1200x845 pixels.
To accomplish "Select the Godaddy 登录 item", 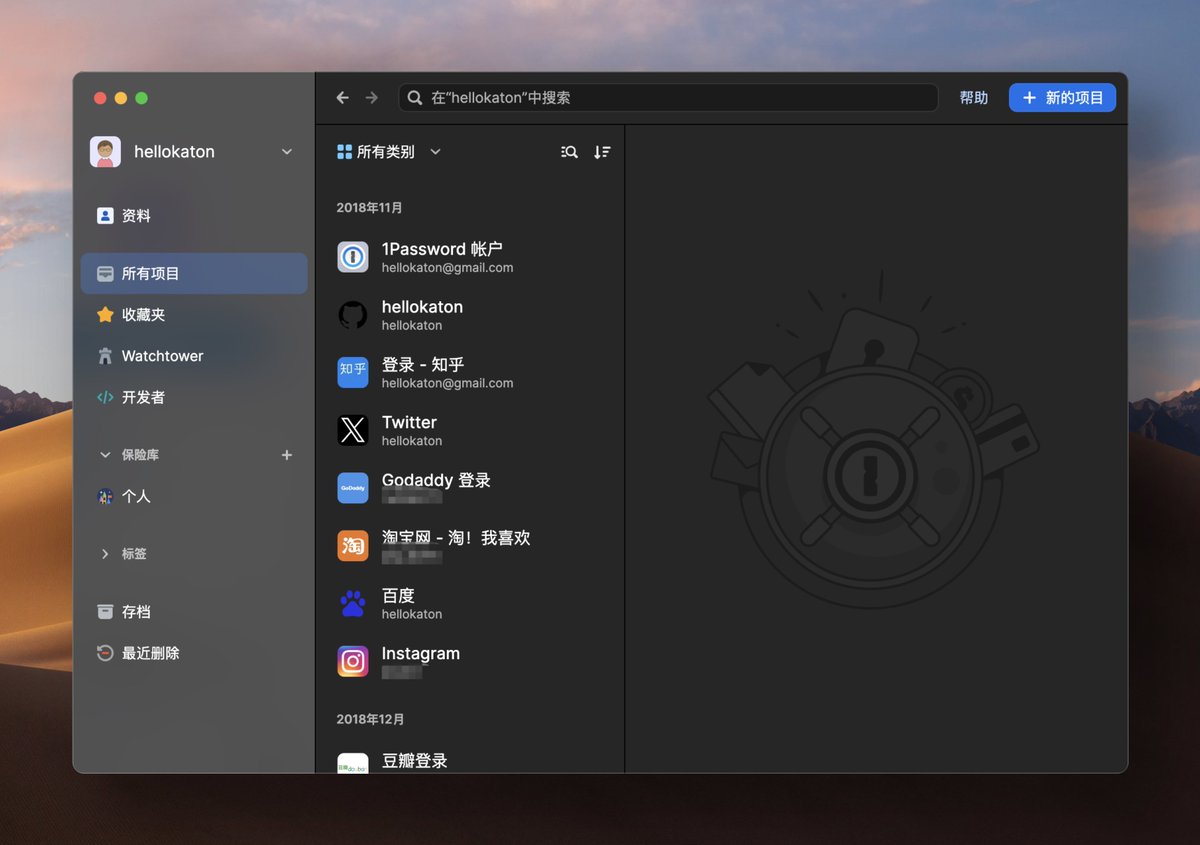I will tap(470, 488).
